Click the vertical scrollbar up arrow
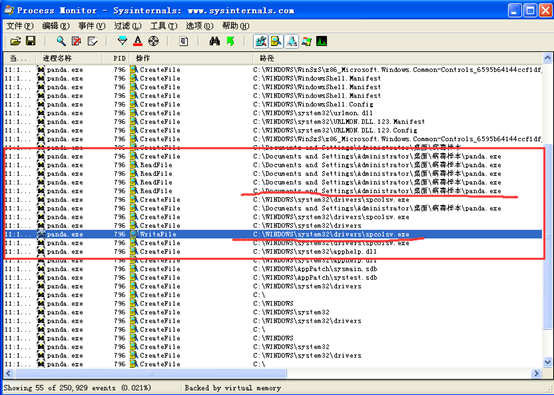The height and width of the screenshot is (395, 554). [x=547, y=58]
